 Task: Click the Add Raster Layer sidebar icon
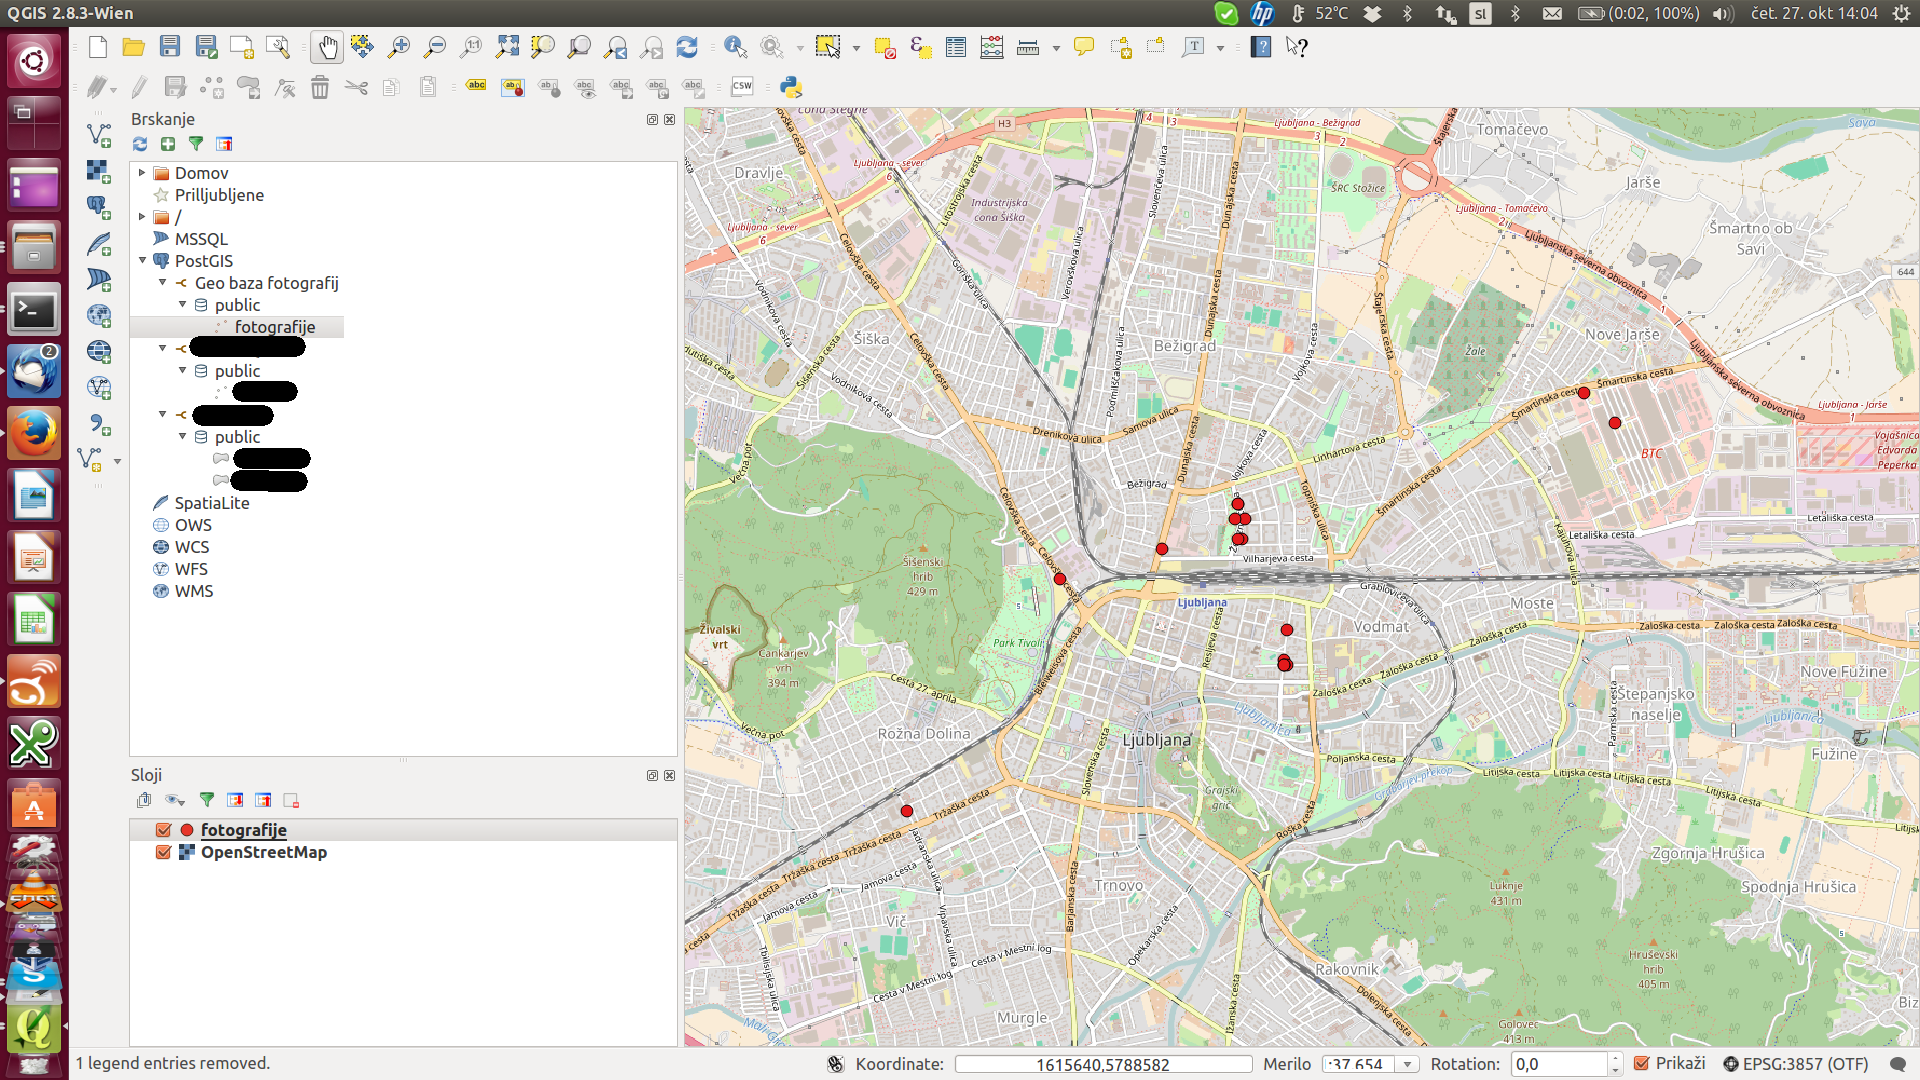pyautogui.click(x=98, y=171)
